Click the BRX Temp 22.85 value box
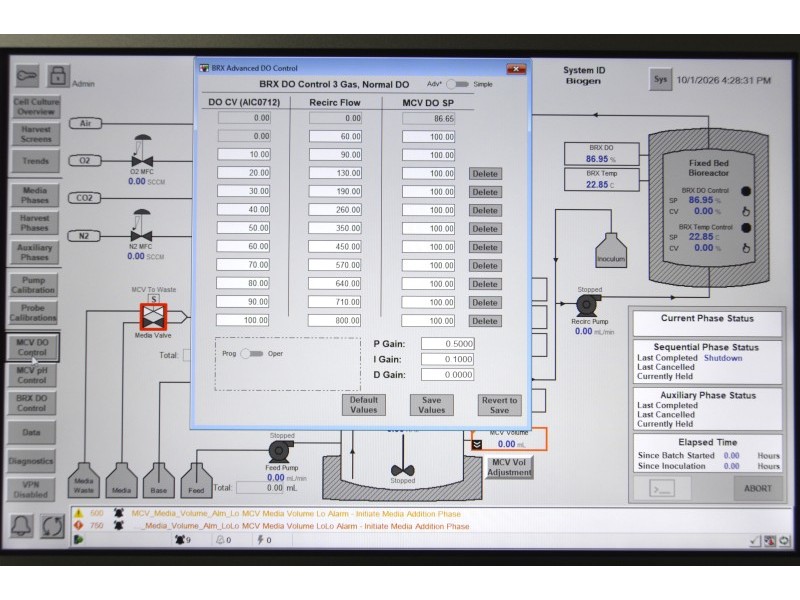800x600 pixels. point(602,180)
